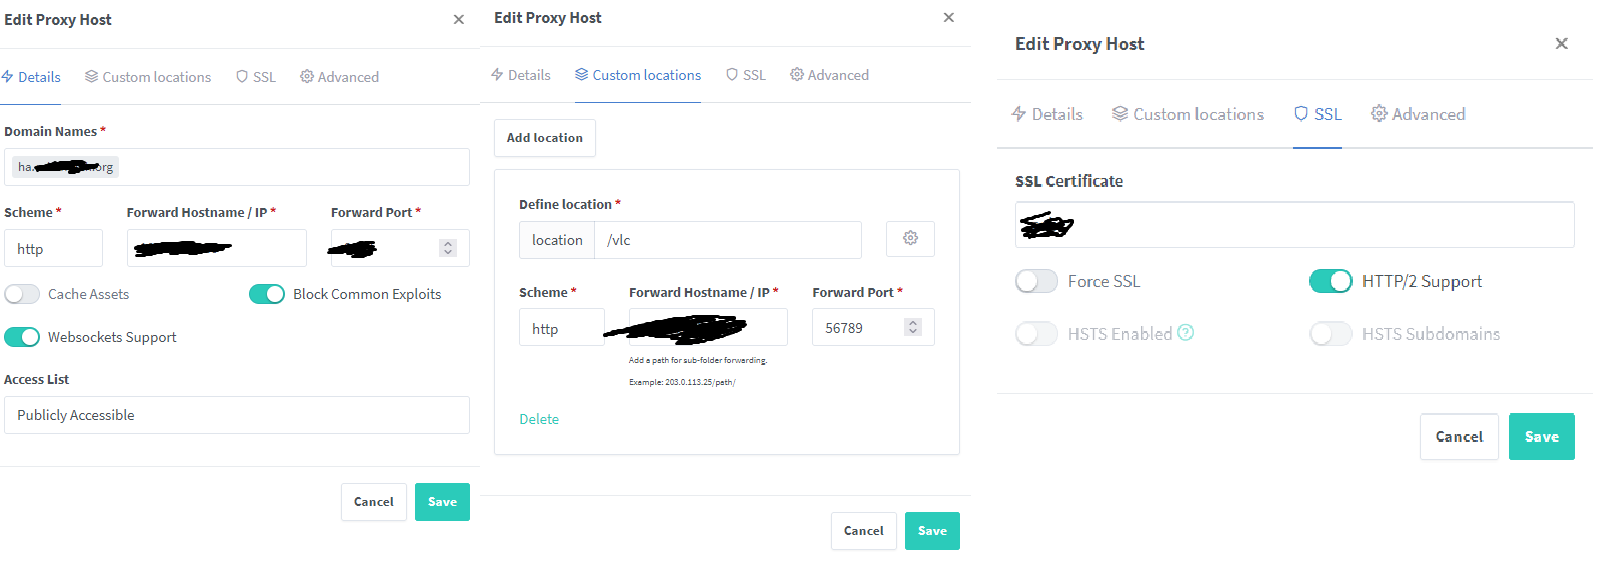Enable the Force SSL toggle
The width and height of the screenshot is (1615, 572).
(x=1036, y=281)
